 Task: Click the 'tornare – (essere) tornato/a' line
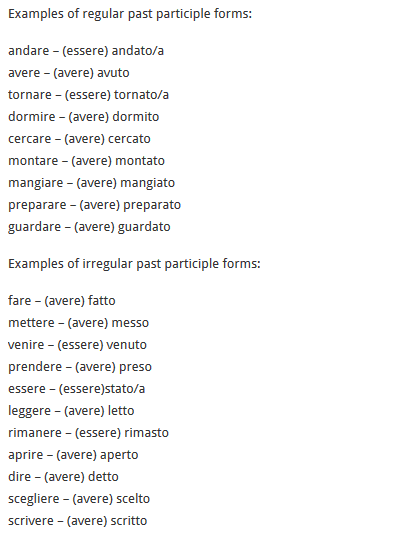(x=88, y=95)
